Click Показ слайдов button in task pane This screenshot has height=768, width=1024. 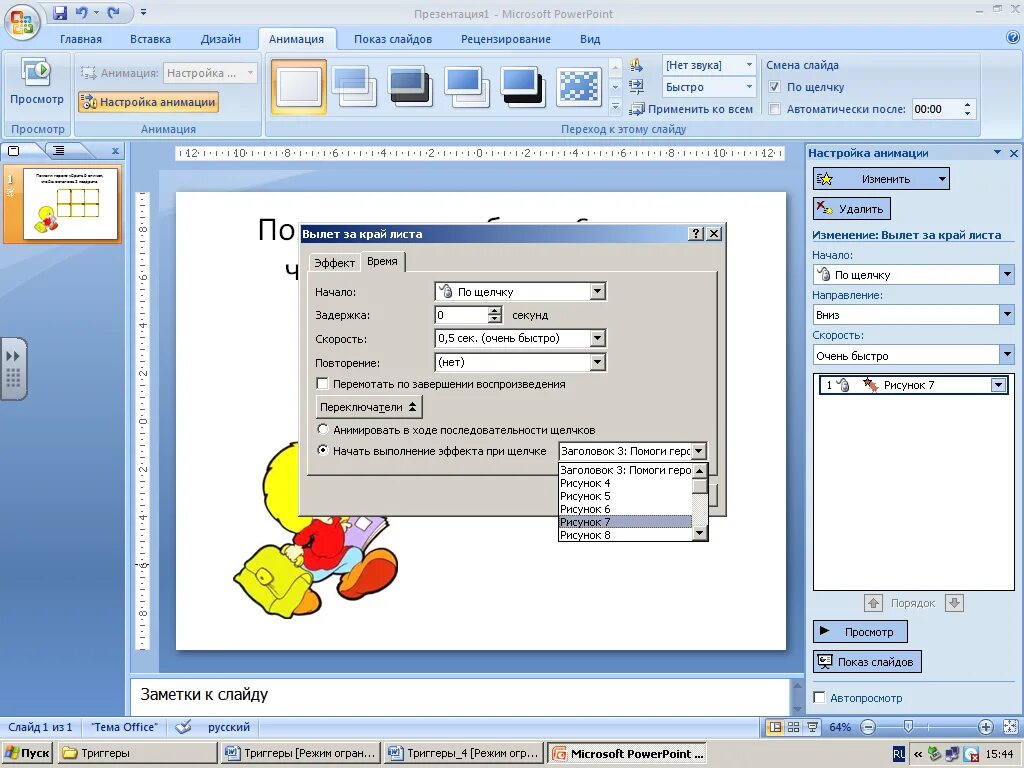pyautogui.click(x=867, y=662)
